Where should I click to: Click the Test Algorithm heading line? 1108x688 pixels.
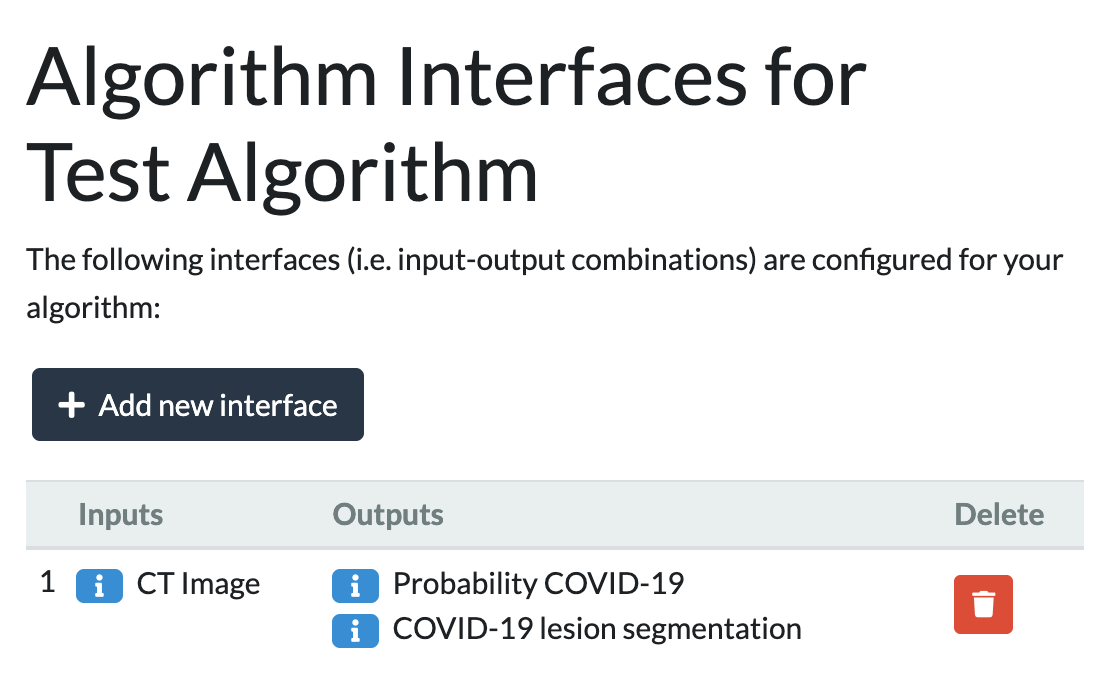pos(282,173)
